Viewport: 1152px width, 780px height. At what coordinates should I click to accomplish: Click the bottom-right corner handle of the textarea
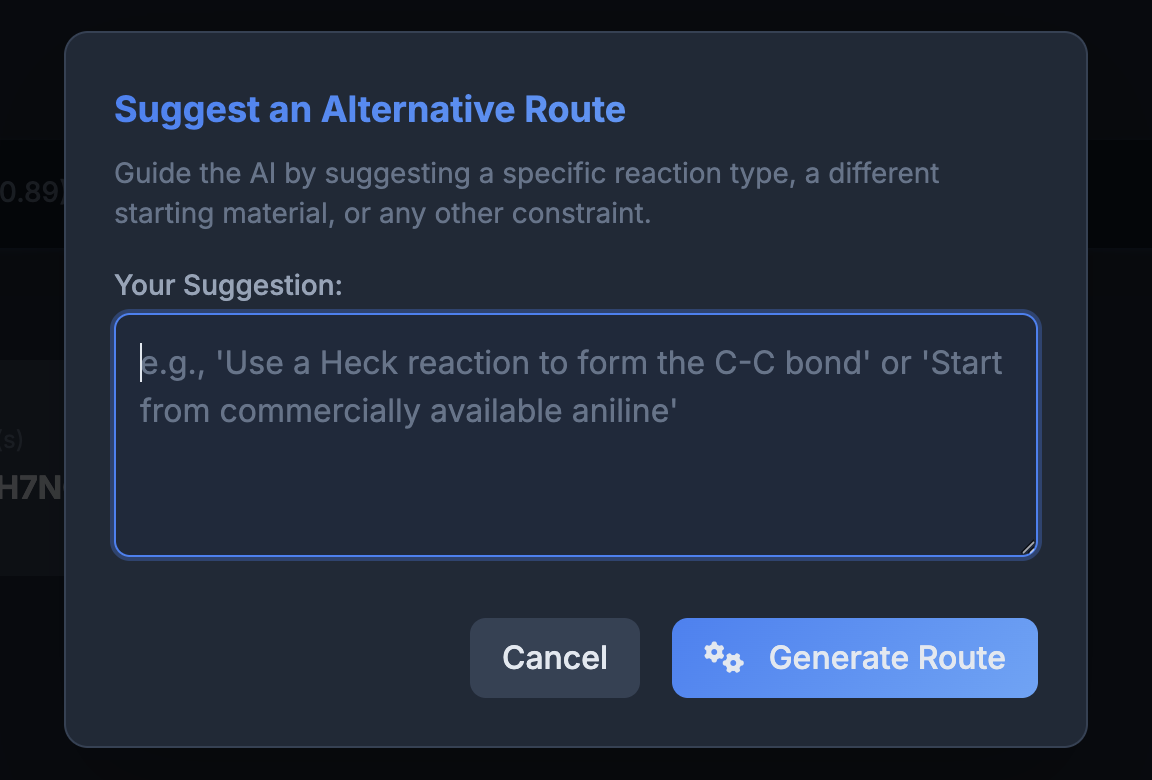[1028, 546]
